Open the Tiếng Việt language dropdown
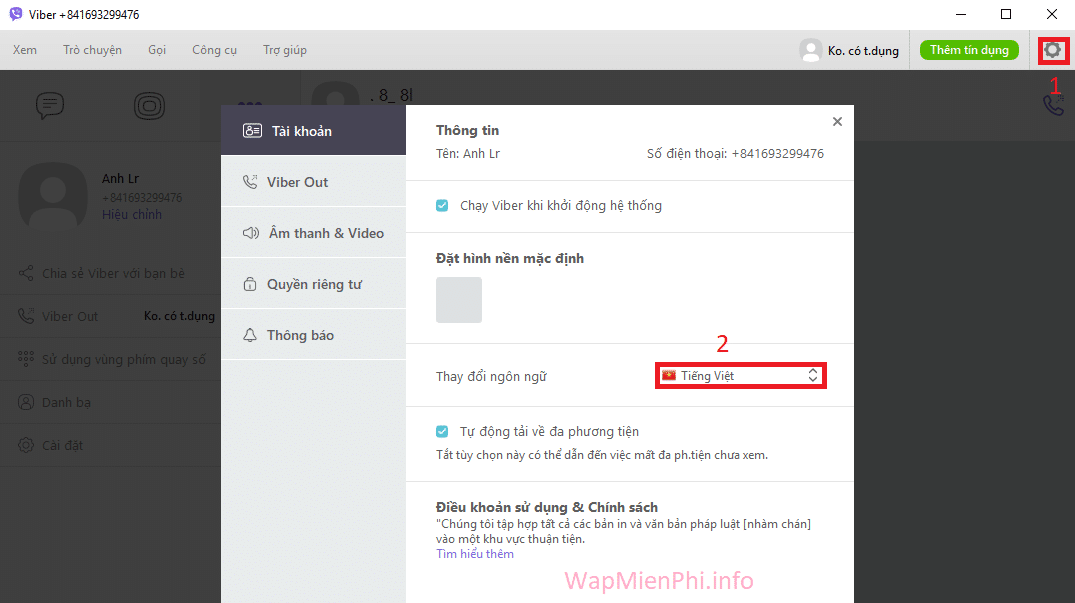 [x=740, y=376]
